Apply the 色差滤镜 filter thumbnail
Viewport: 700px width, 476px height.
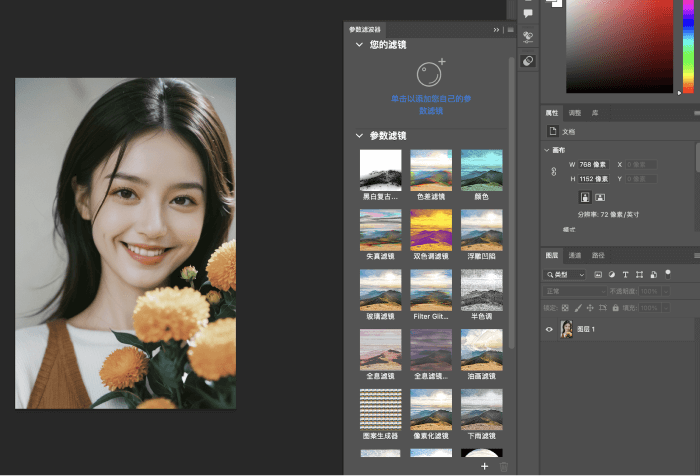click(x=431, y=170)
